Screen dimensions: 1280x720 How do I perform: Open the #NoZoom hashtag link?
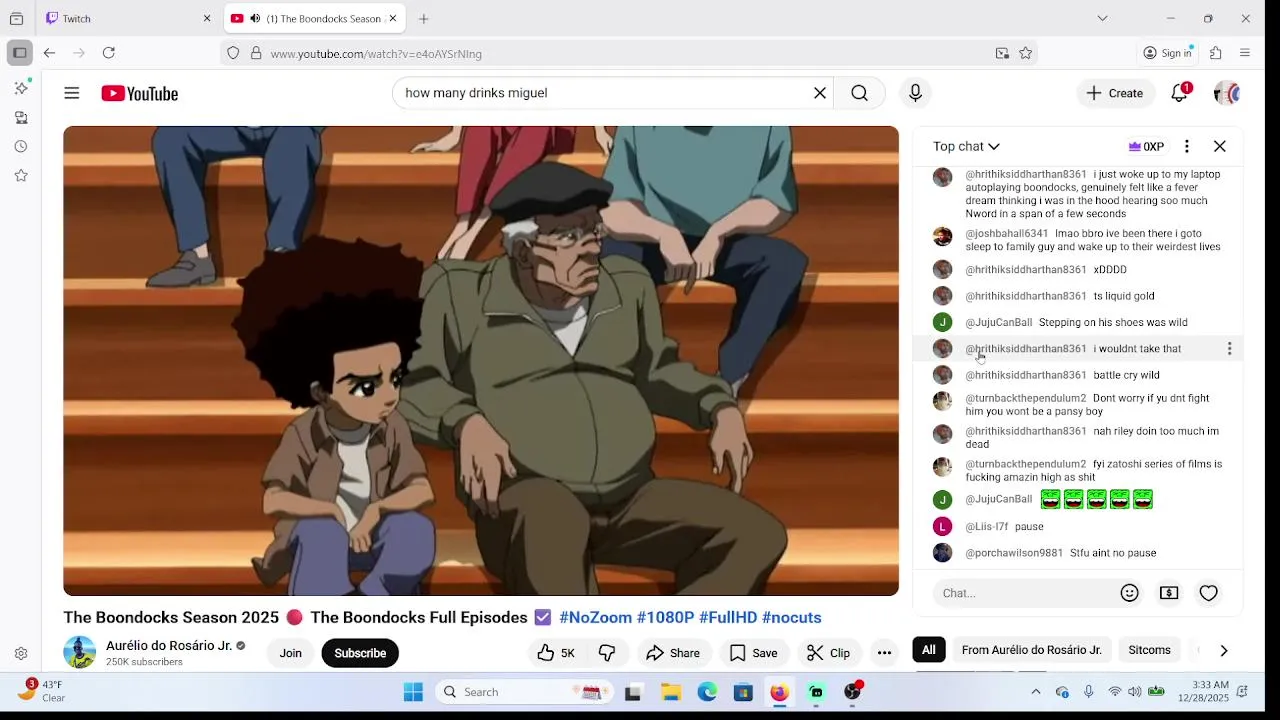point(595,617)
